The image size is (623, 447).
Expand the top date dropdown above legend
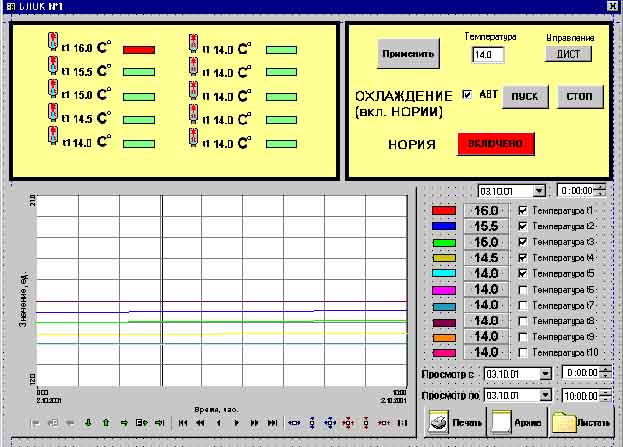tap(539, 190)
